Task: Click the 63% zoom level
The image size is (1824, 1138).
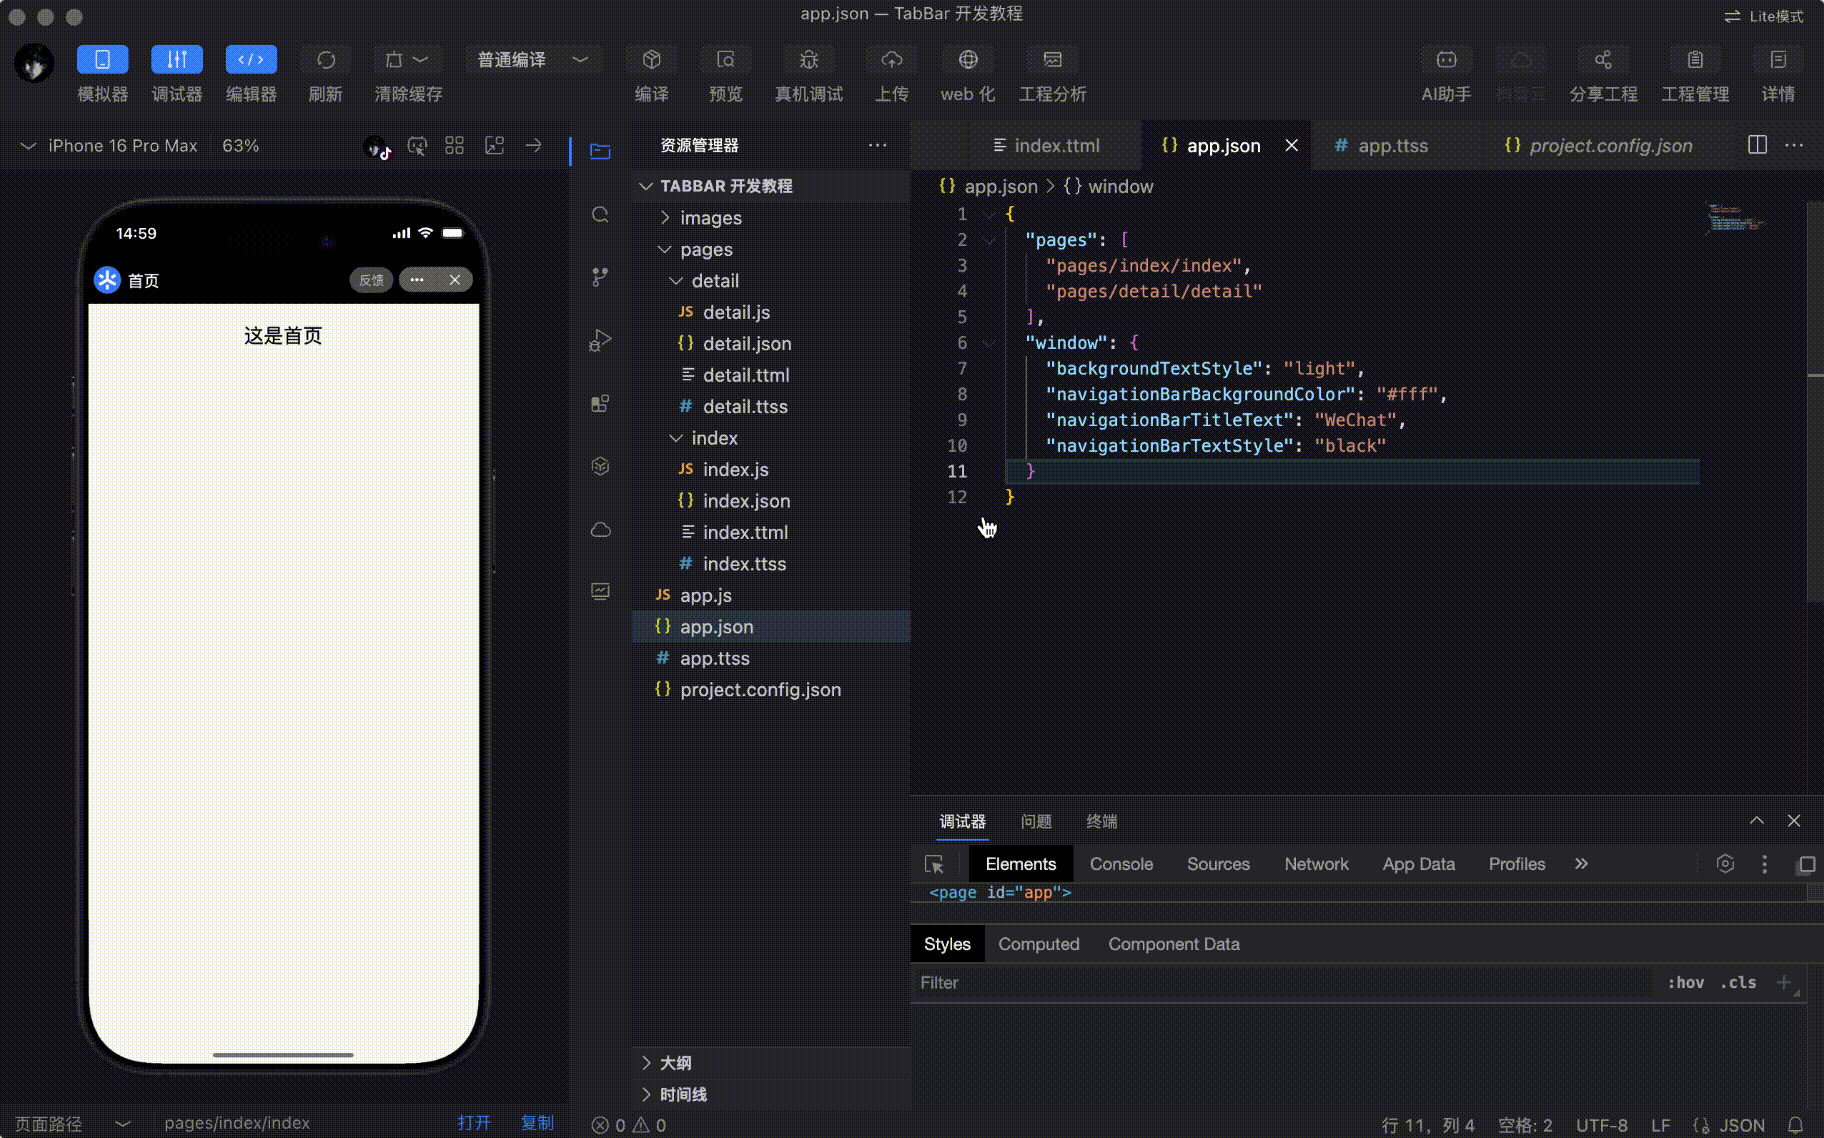Action: click(x=241, y=146)
